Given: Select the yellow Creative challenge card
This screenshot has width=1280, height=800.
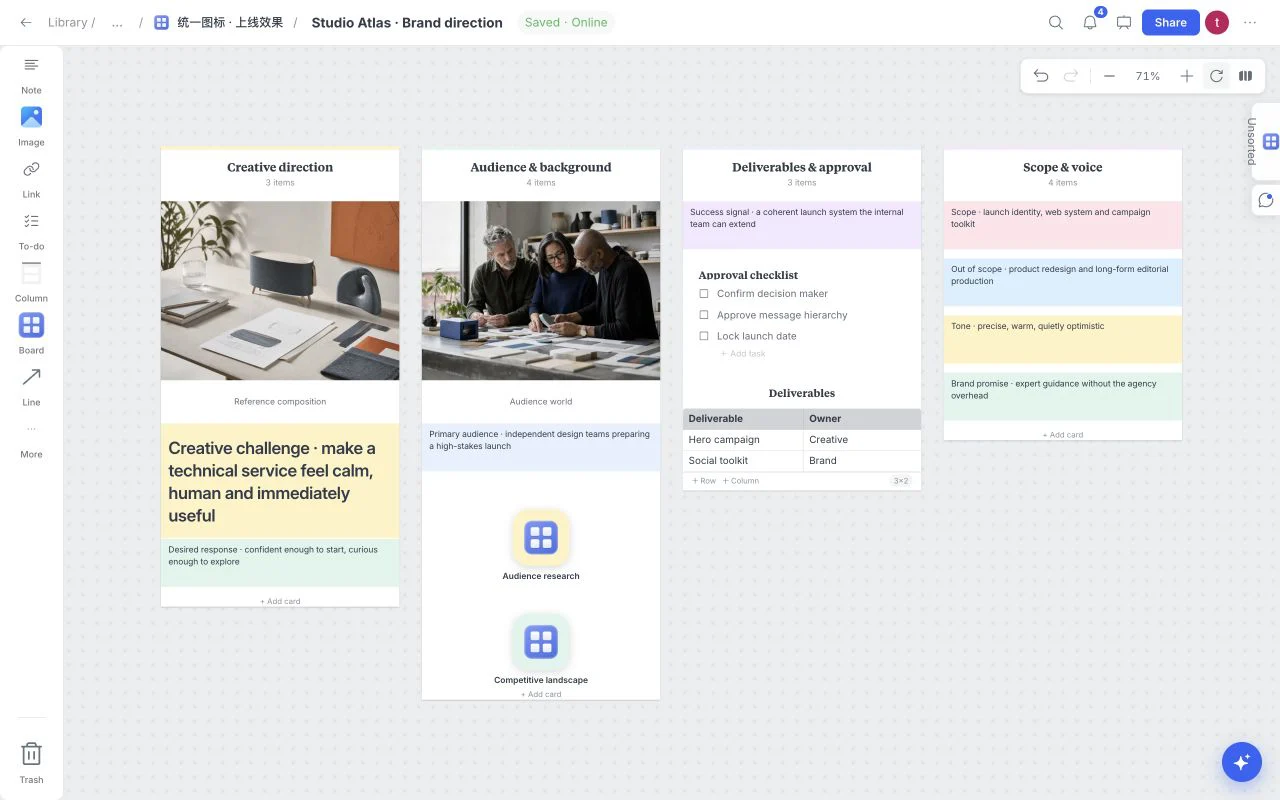Looking at the screenshot, I should (280, 482).
